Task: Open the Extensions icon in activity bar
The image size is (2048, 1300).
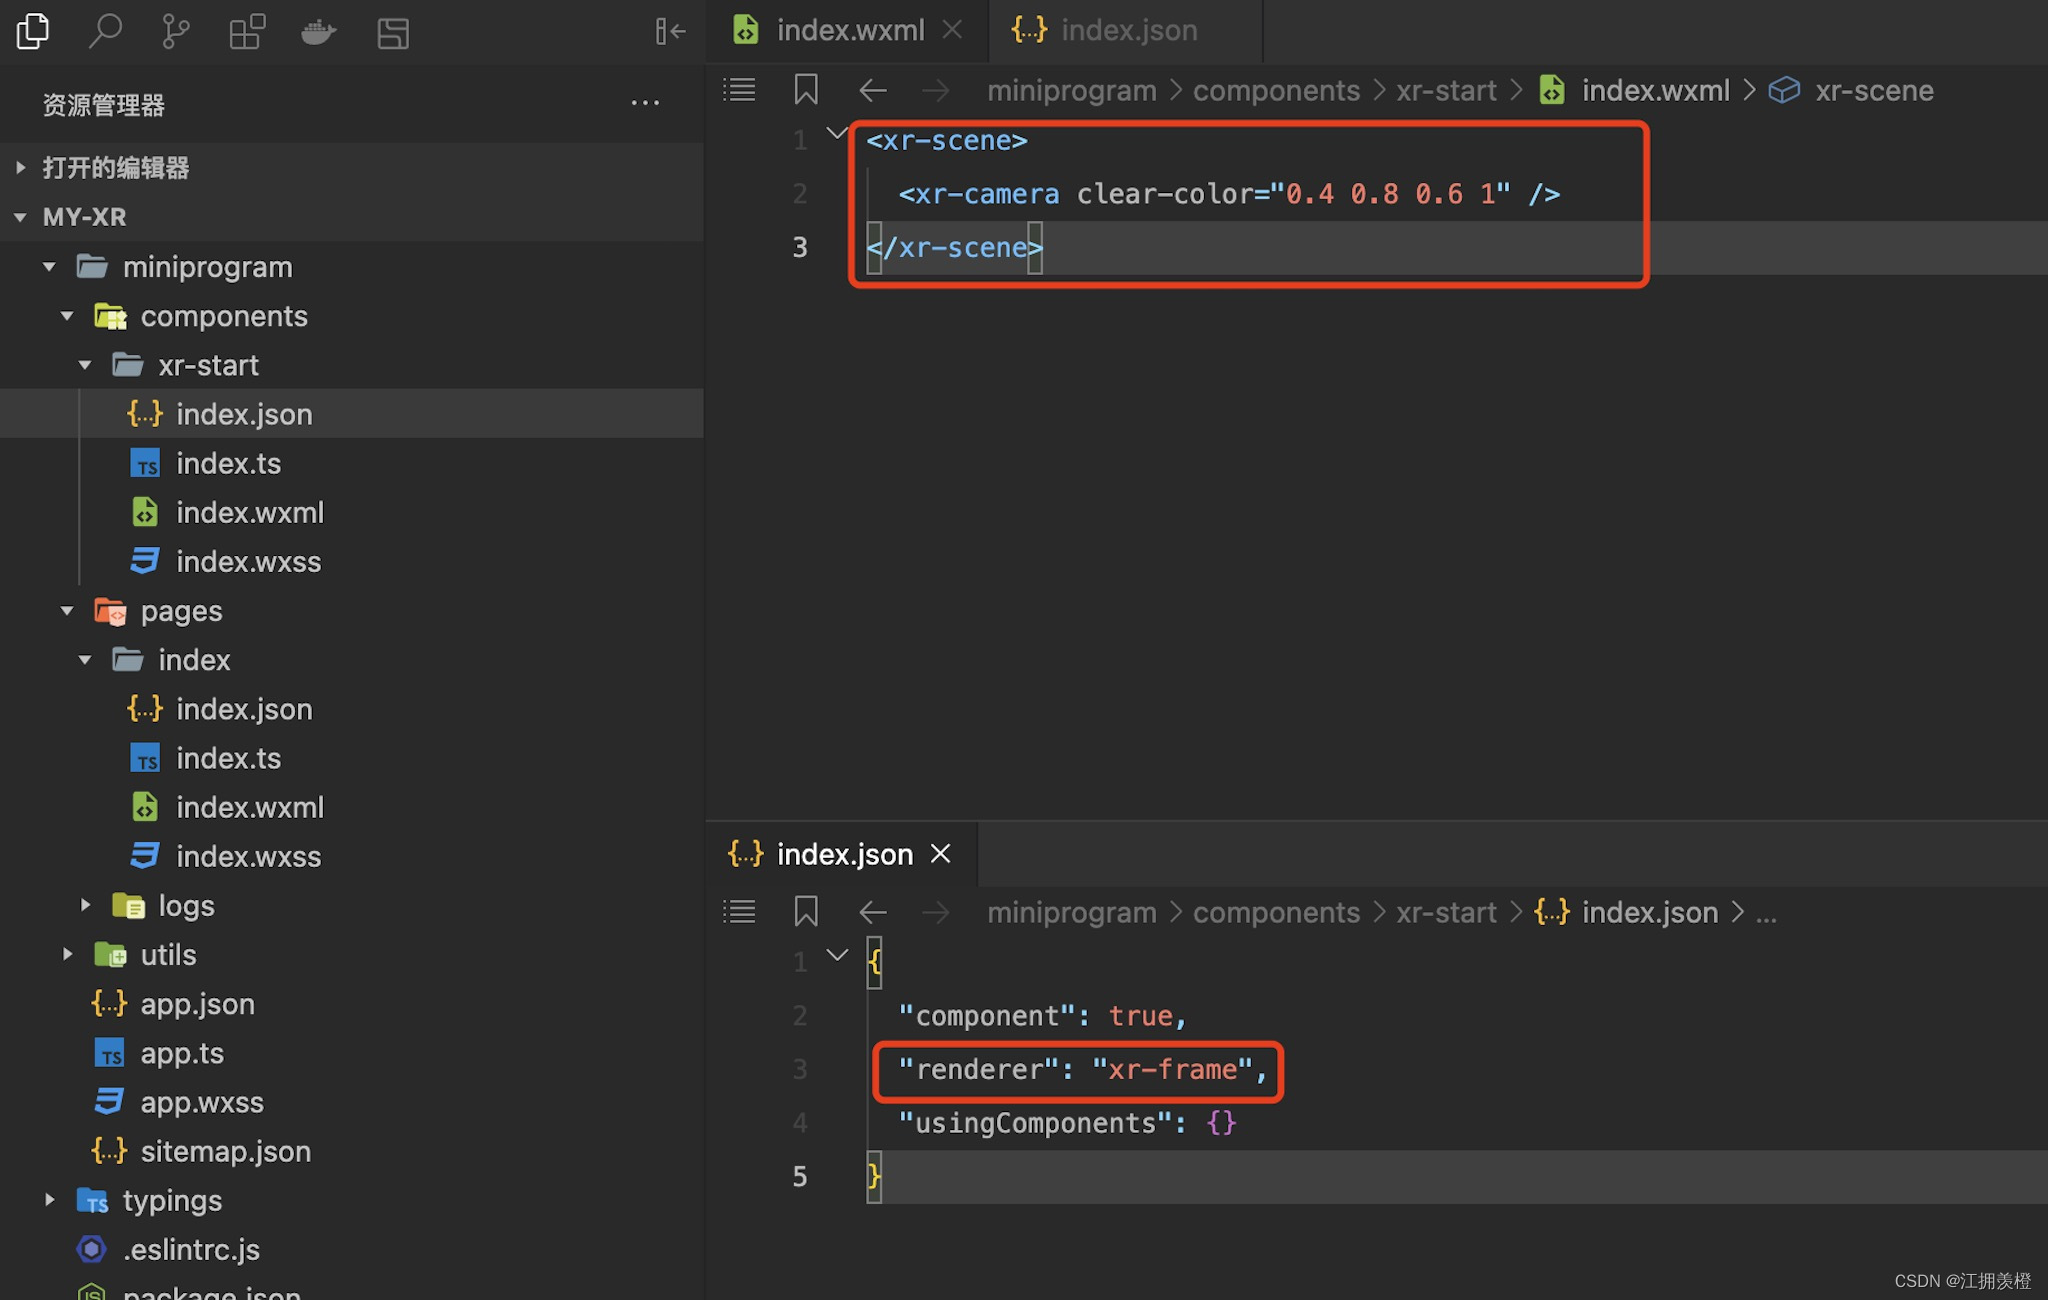Action: click(247, 32)
